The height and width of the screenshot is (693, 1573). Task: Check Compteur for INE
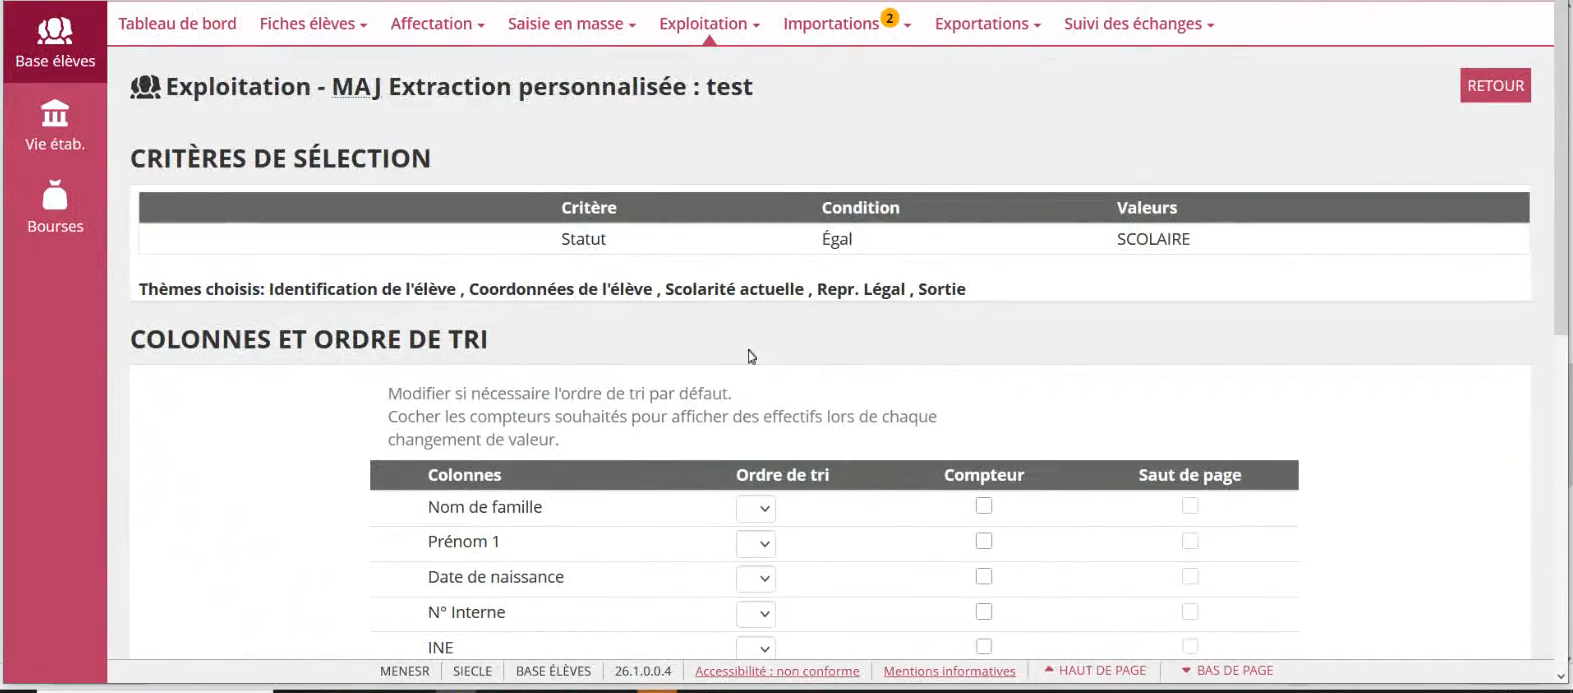coord(984,646)
